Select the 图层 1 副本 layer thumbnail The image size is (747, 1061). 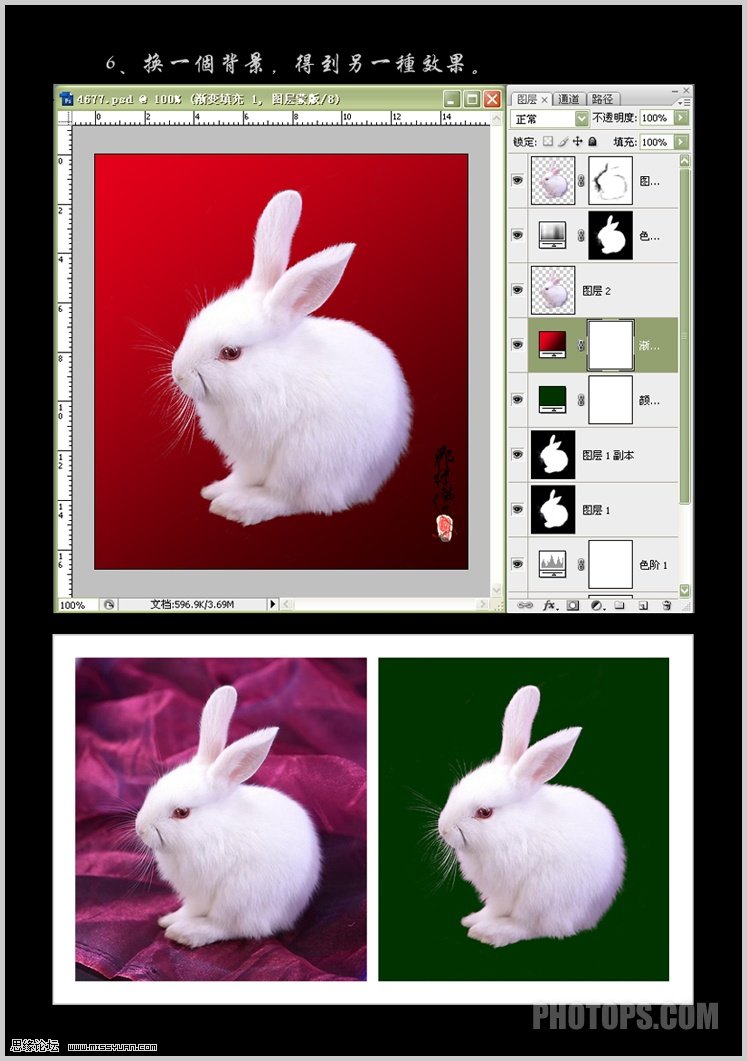coord(553,454)
